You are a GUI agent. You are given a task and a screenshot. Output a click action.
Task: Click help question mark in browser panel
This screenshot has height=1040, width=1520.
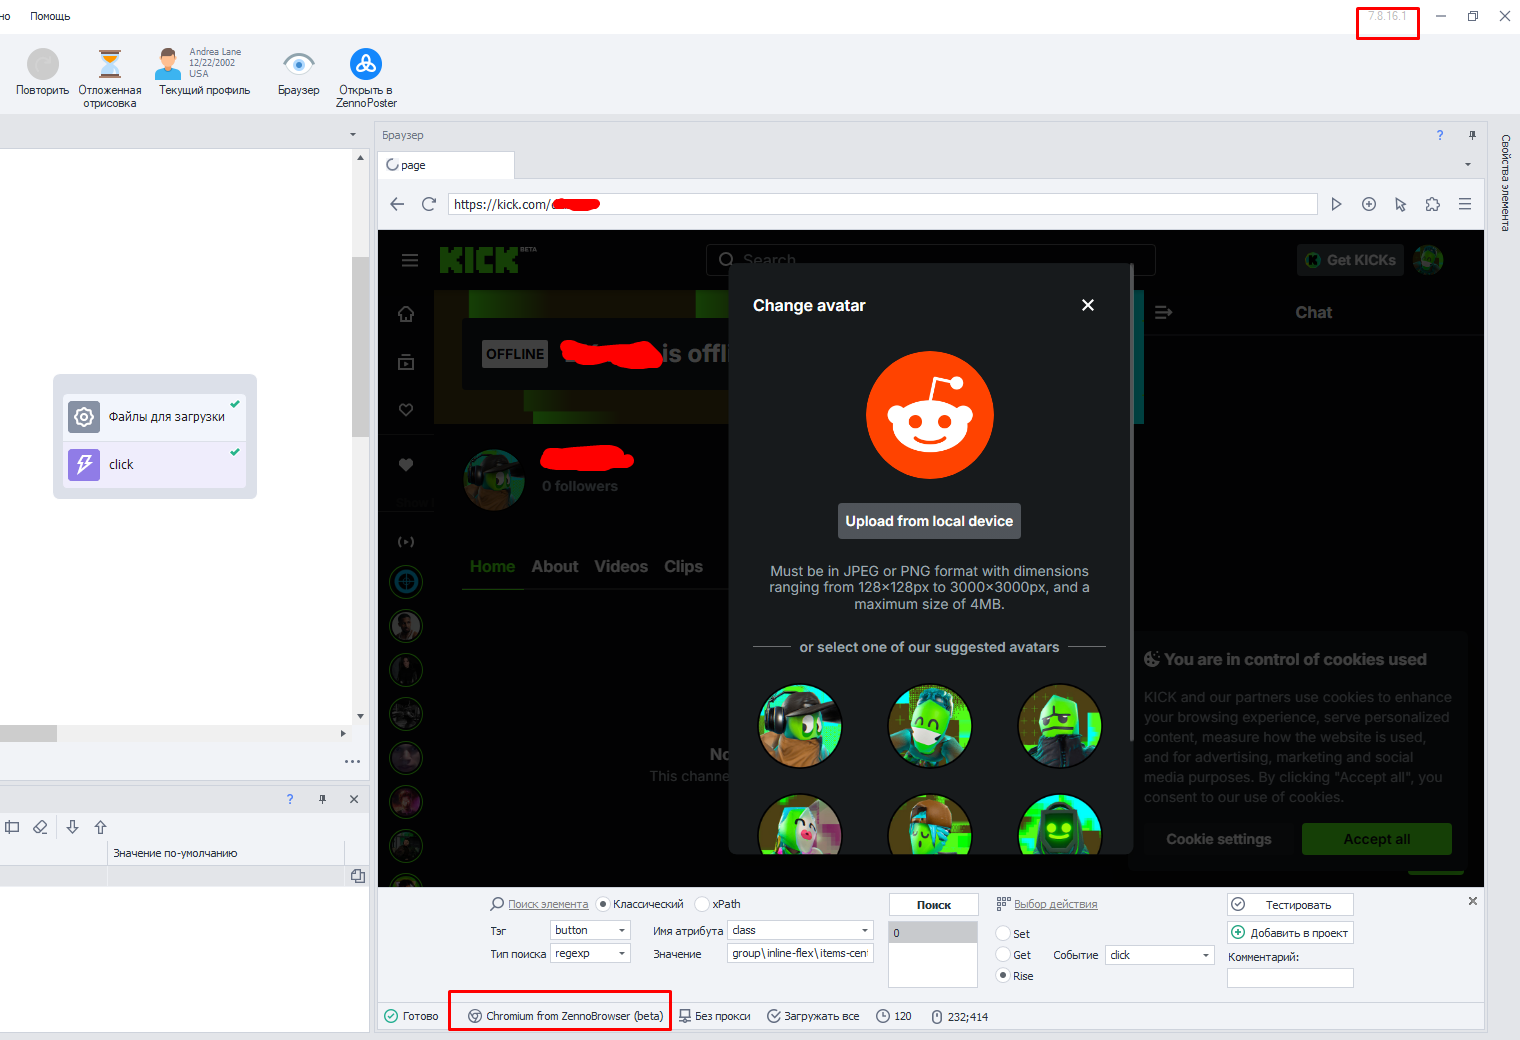(x=1440, y=135)
